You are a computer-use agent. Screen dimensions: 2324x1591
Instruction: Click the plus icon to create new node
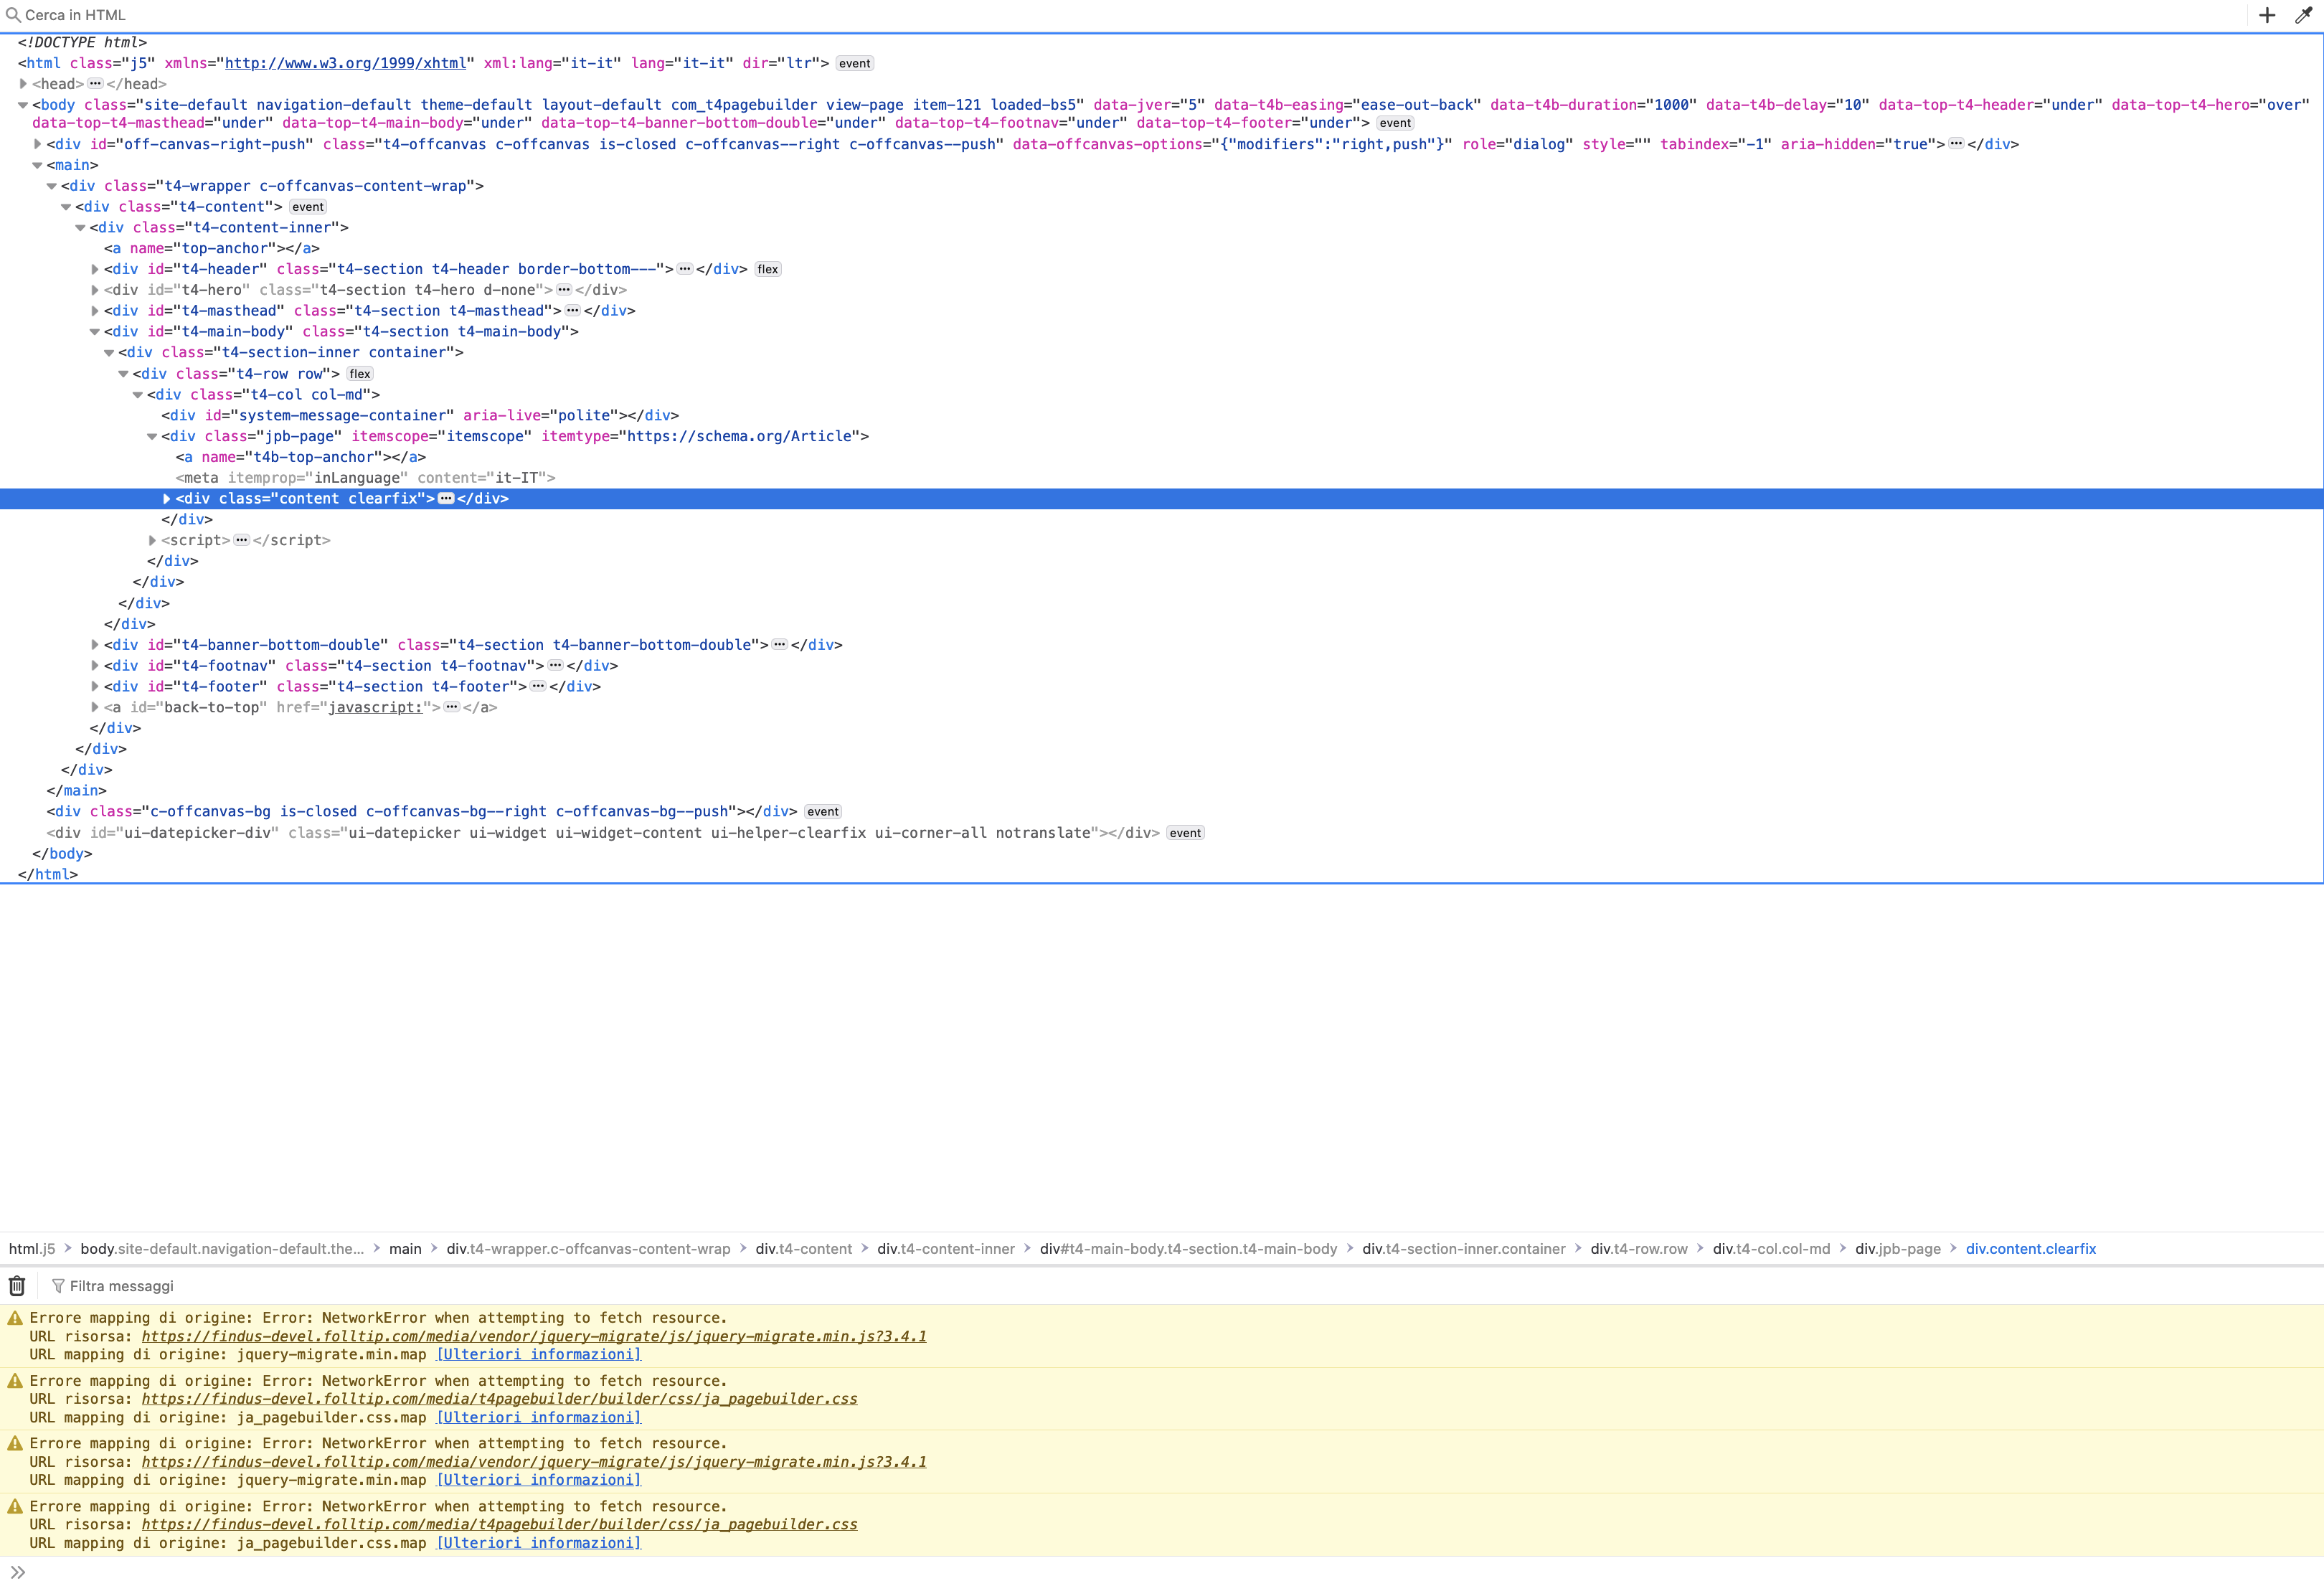click(2267, 15)
